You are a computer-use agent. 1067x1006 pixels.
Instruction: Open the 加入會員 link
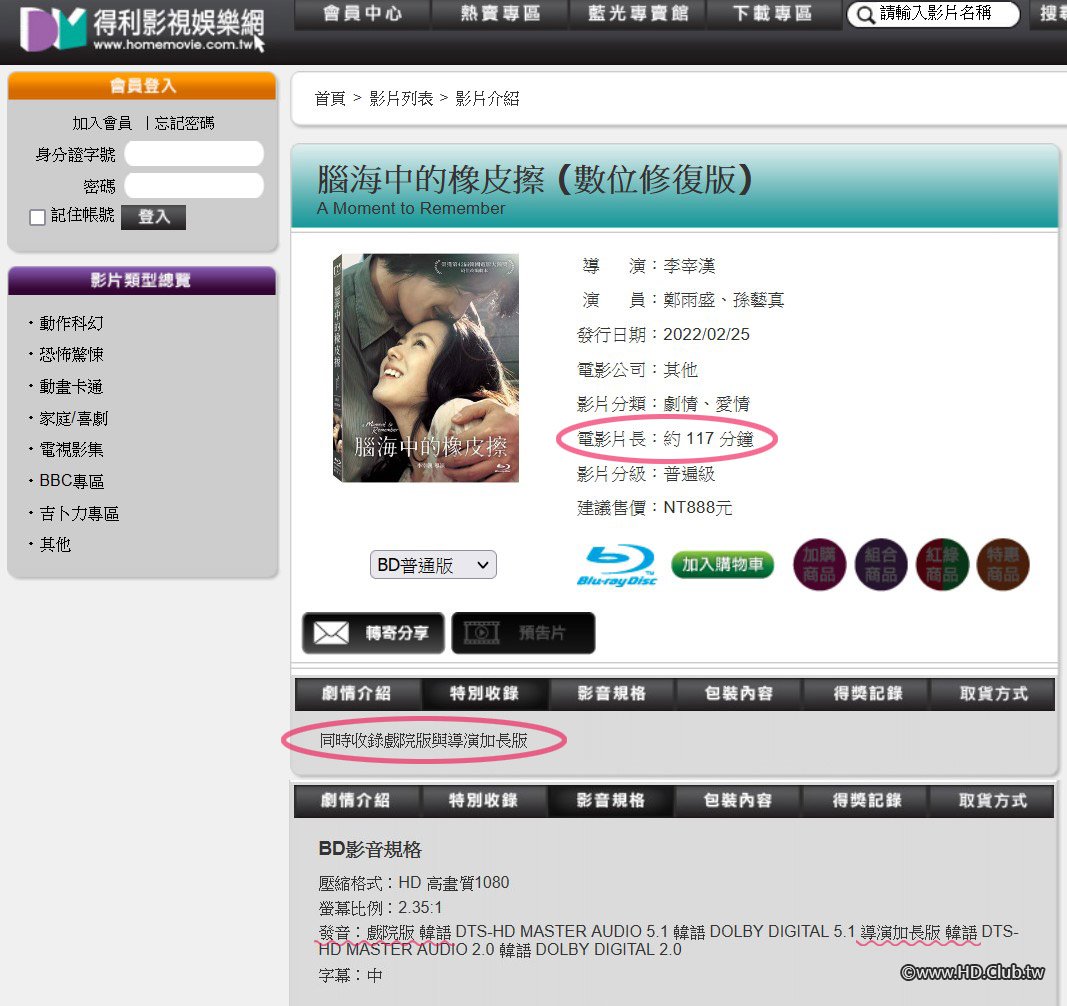click(x=102, y=123)
